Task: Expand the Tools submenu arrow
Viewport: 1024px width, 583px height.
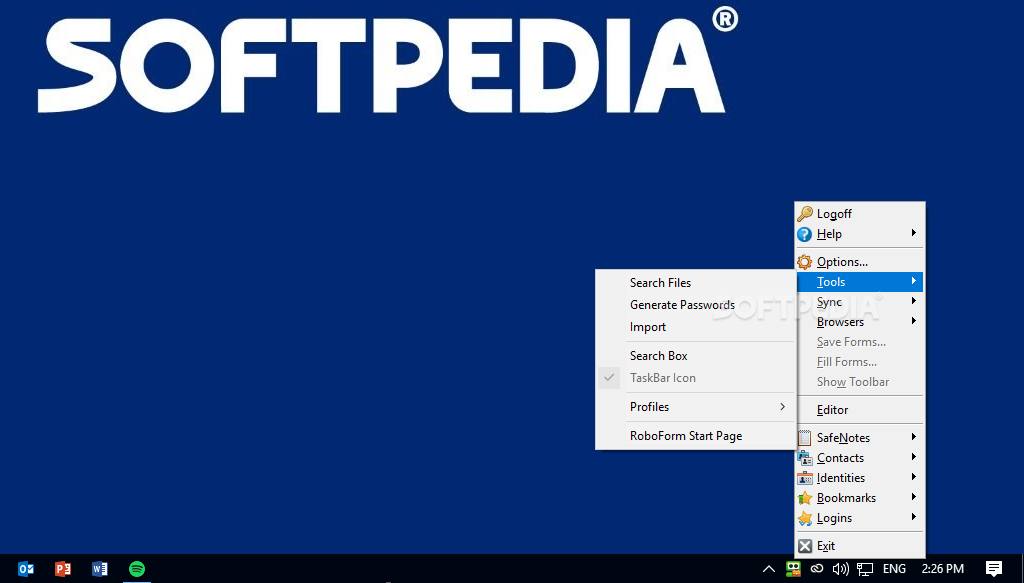Action: point(914,281)
